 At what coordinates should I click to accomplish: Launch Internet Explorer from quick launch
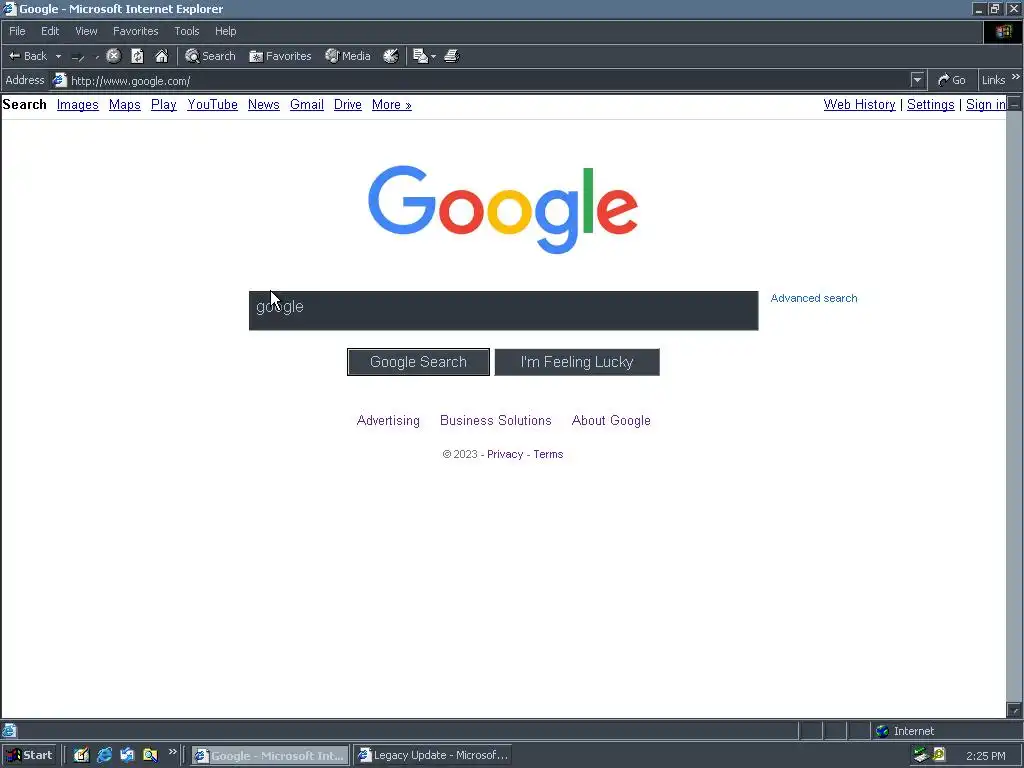(x=104, y=755)
